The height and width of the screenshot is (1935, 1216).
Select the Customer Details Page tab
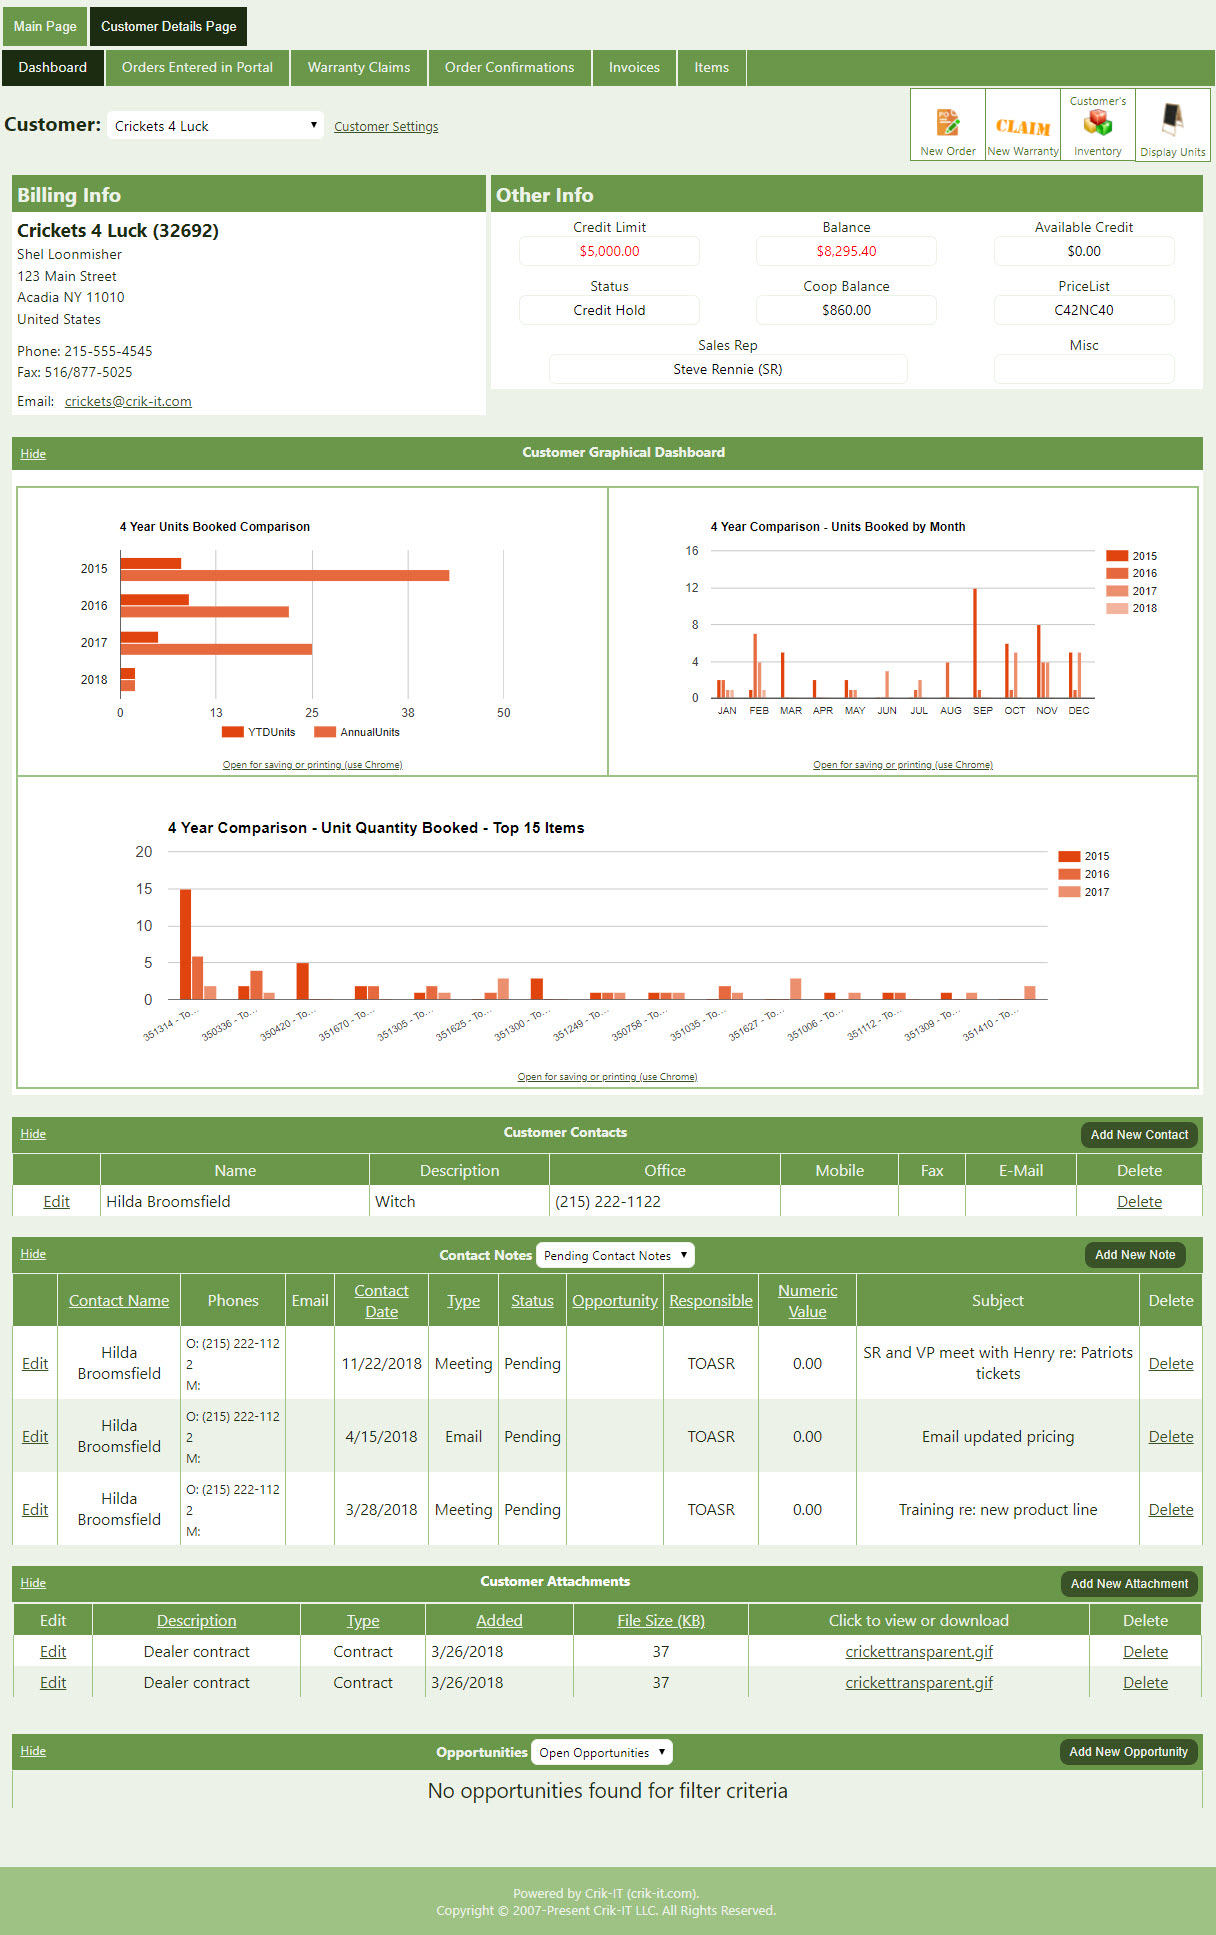tap(168, 26)
